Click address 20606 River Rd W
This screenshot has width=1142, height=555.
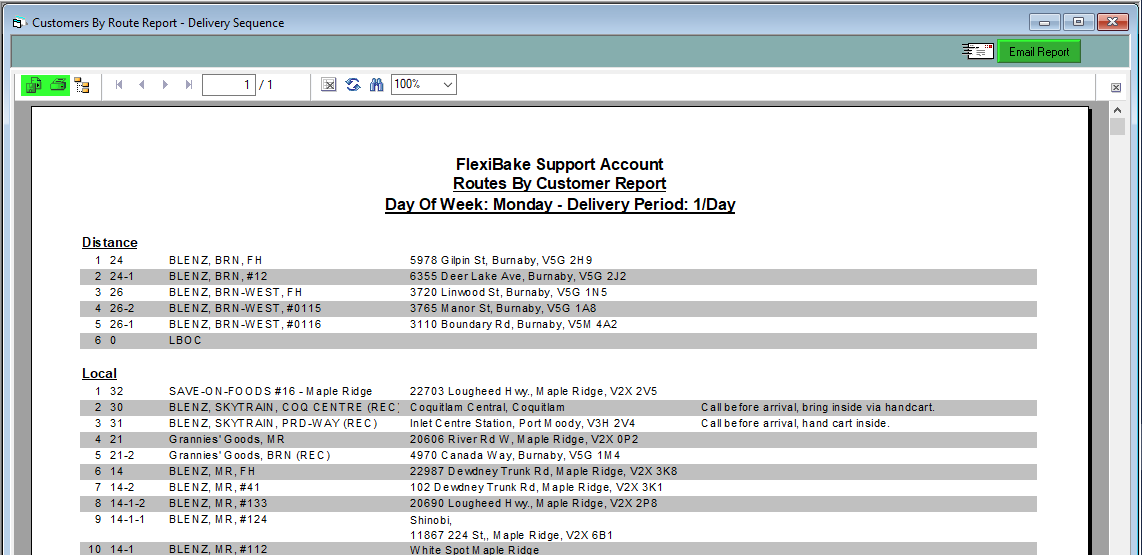pos(525,439)
